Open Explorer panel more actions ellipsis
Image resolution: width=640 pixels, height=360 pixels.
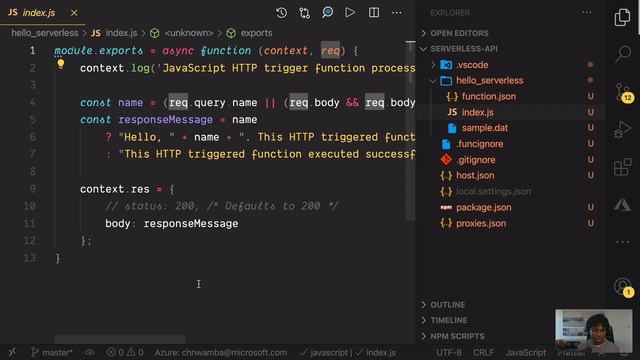(x=587, y=12)
